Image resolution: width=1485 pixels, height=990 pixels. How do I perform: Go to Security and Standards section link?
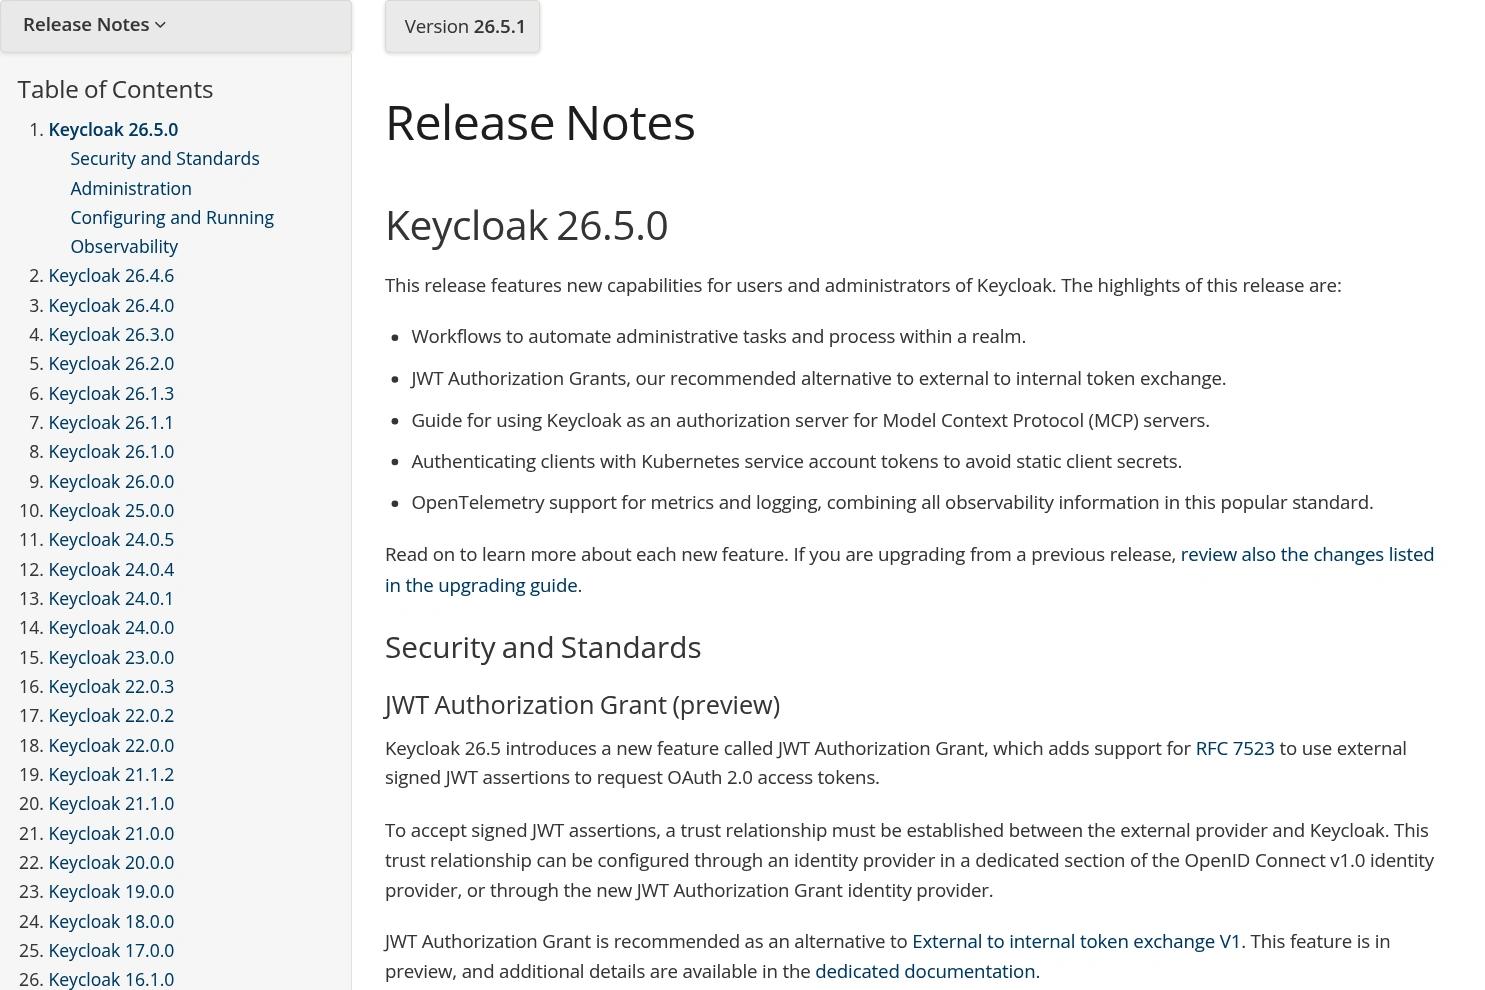165,158
